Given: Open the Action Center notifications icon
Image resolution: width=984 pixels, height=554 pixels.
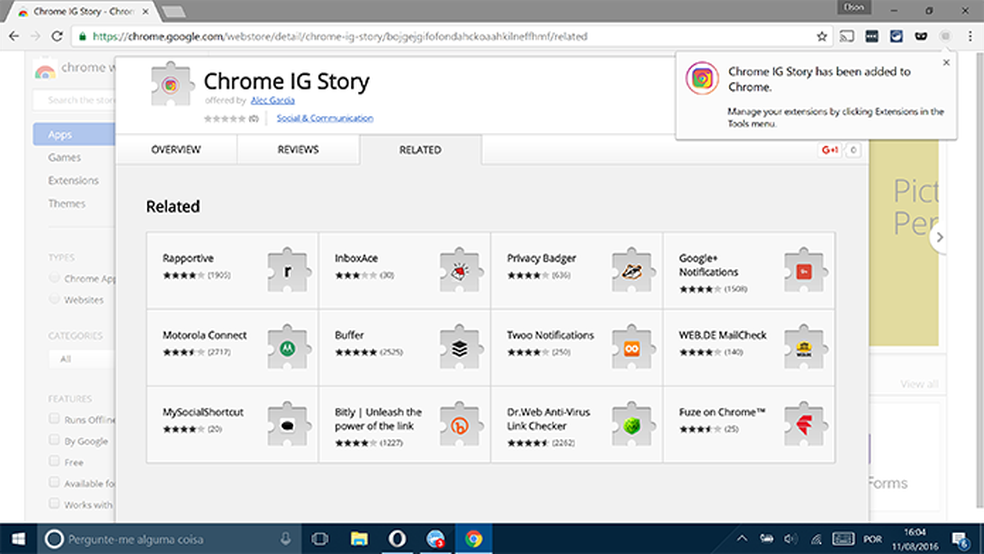Looking at the screenshot, I should pyautogui.click(x=960, y=540).
